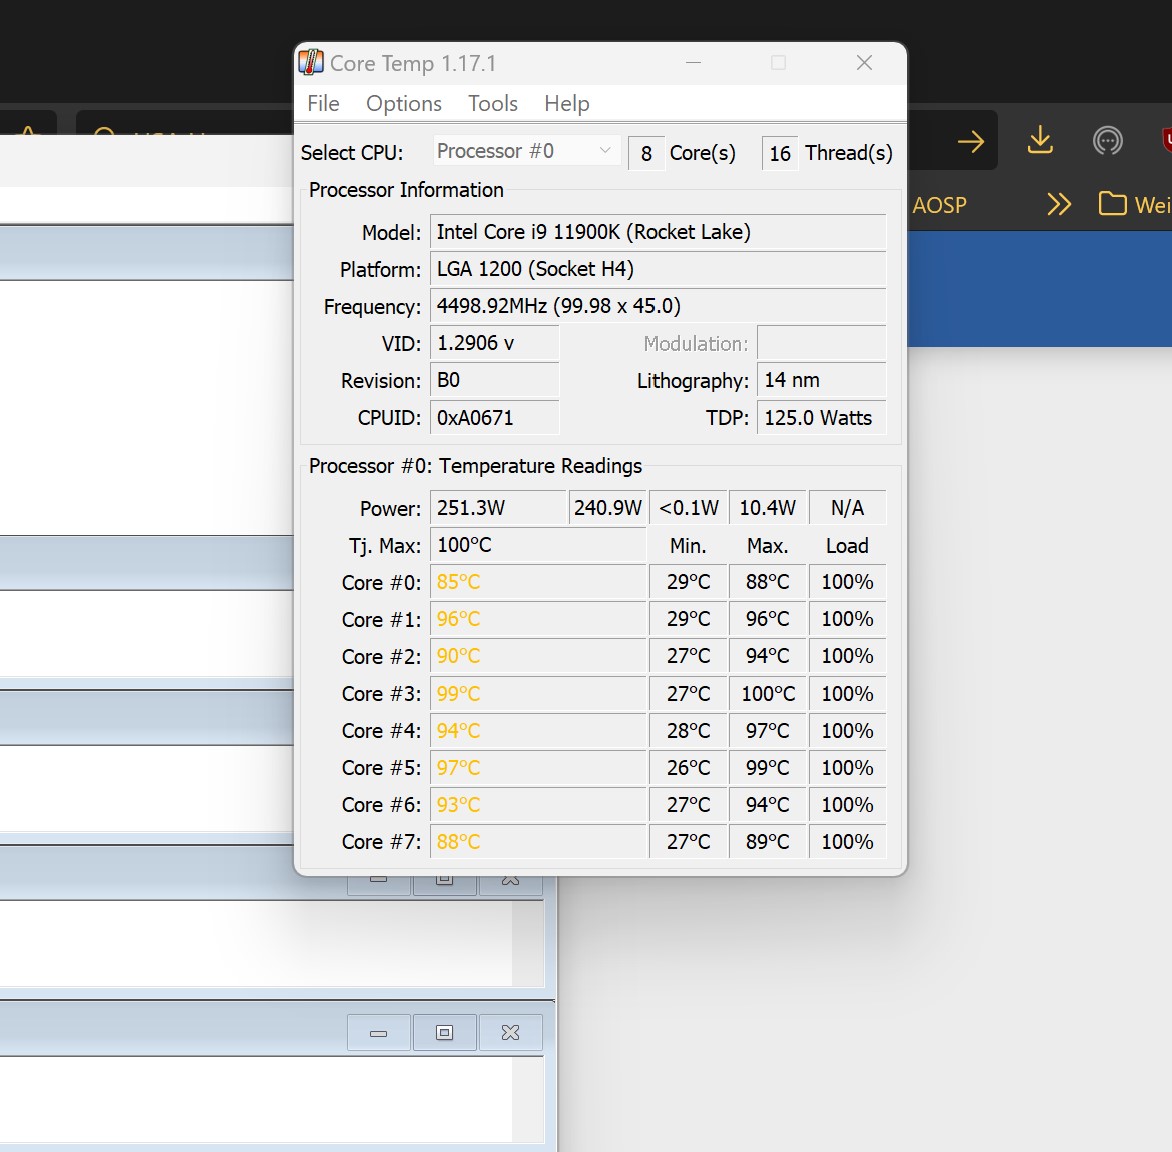Click Core #6 temperature 93°C
The image size is (1172, 1152).
537,805
